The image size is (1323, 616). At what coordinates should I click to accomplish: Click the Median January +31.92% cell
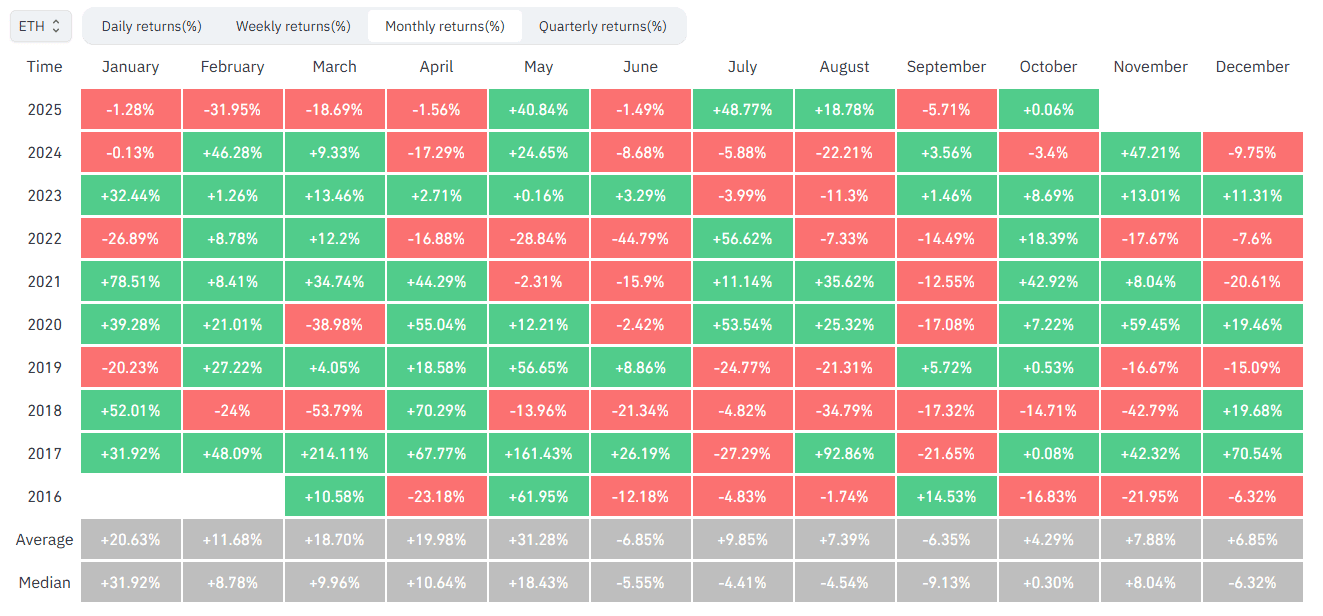pyautogui.click(x=131, y=583)
